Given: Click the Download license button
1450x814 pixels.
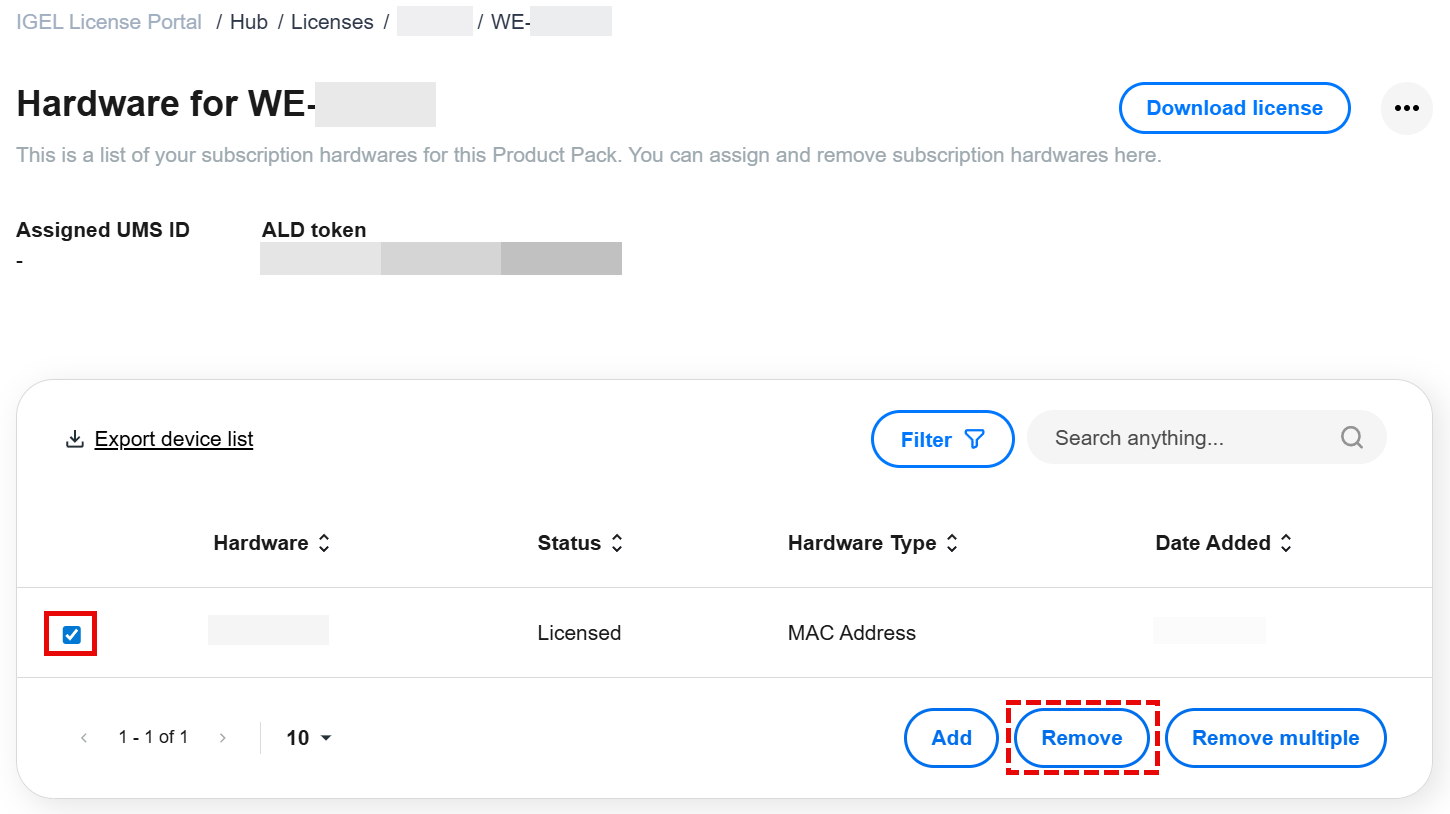Looking at the screenshot, I should (1234, 108).
